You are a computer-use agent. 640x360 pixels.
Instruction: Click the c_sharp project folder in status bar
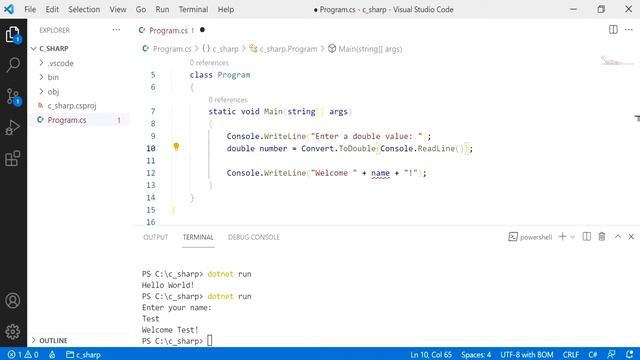[x=83, y=354]
